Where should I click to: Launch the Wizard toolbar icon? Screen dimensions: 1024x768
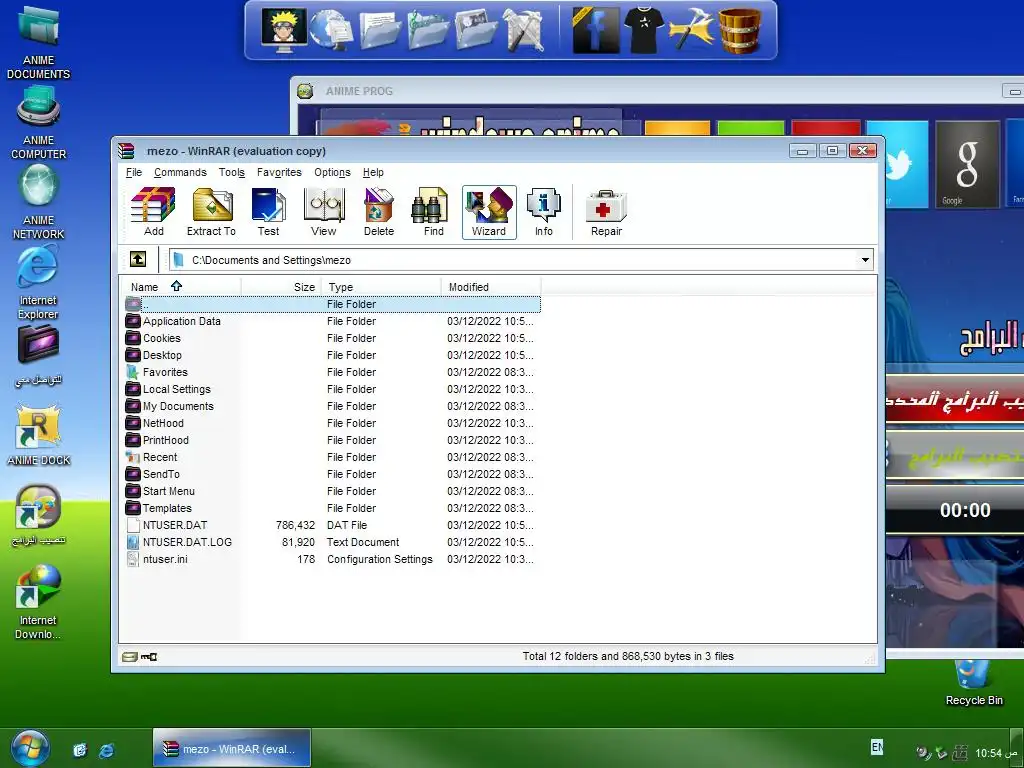point(489,212)
